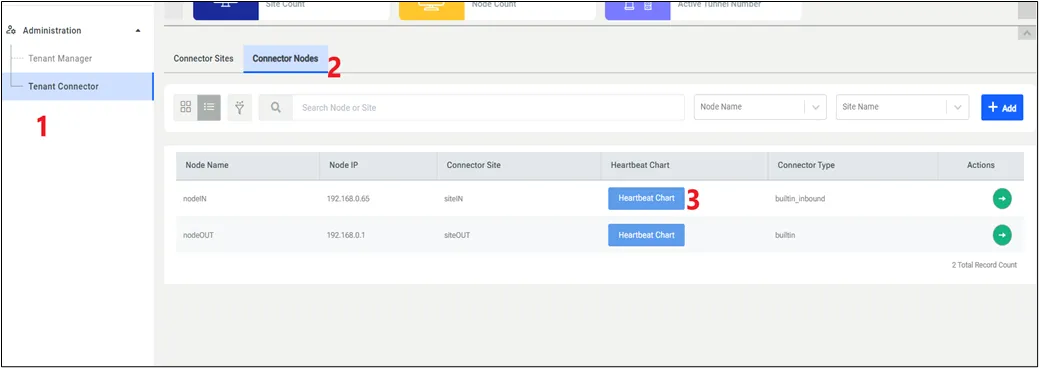Switch to Connector Nodes tab

[x=285, y=58]
